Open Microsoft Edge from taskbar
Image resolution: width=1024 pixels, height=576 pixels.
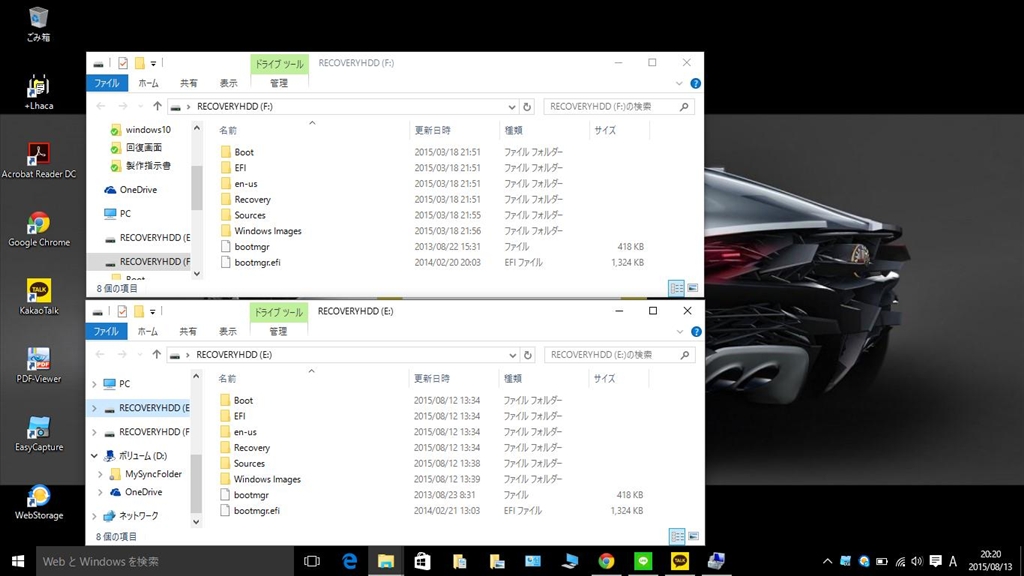349,561
